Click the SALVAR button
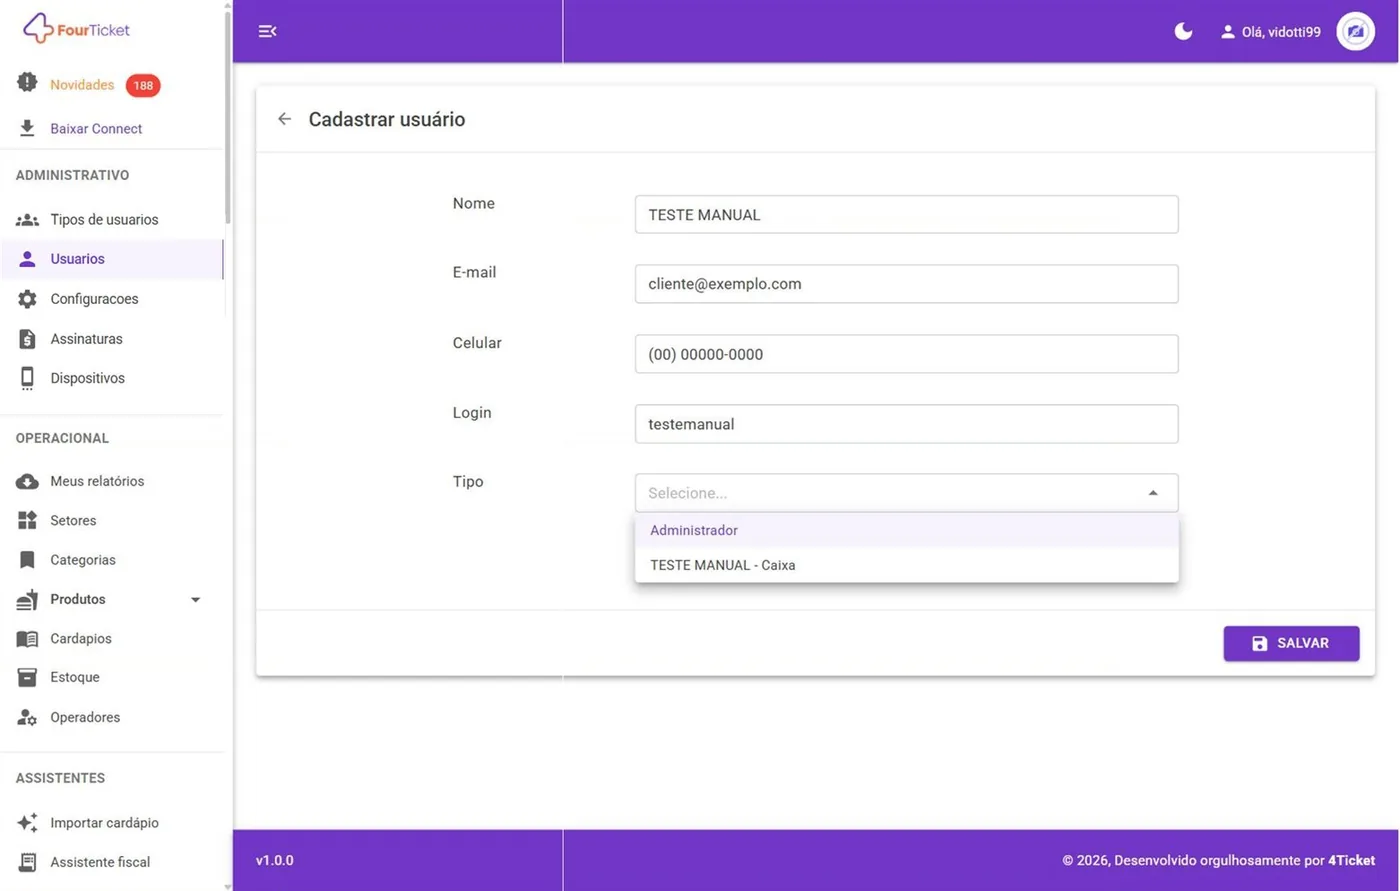Viewport: 1400px width, 891px height. [x=1291, y=643]
